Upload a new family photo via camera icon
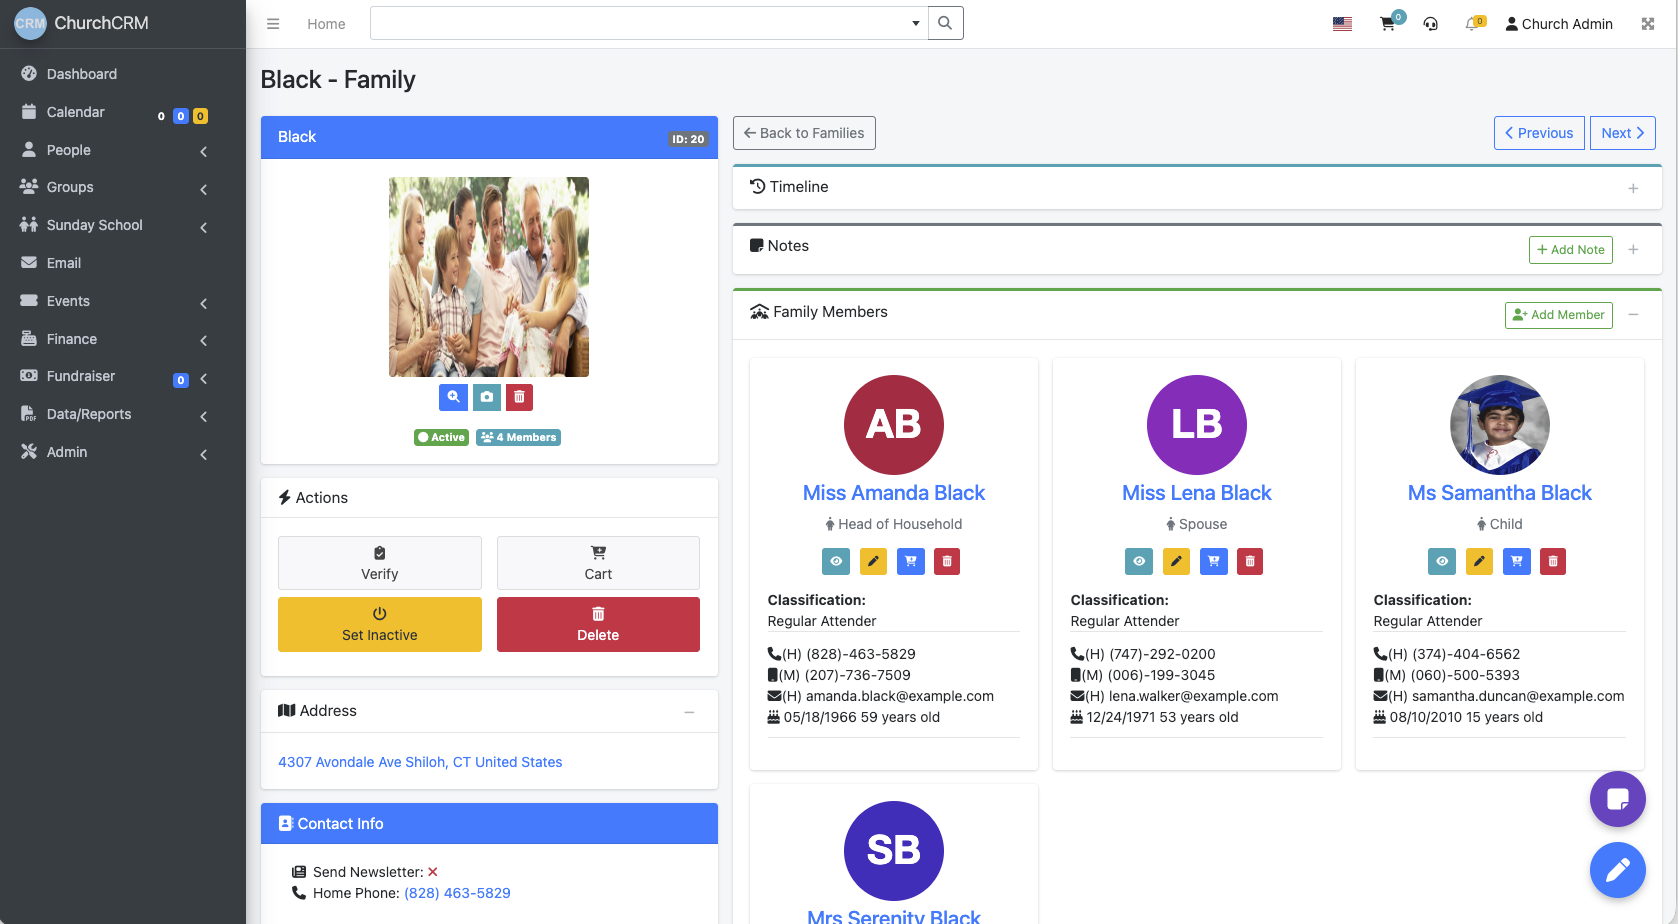 (x=486, y=397)
